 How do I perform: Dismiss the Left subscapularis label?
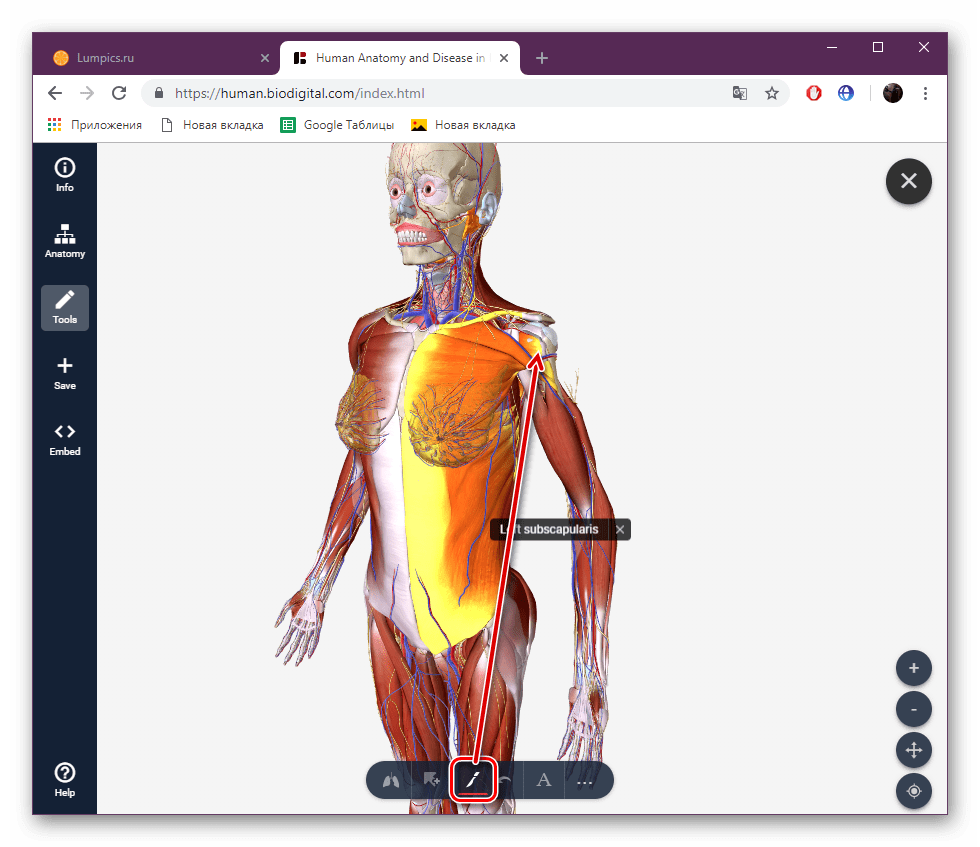click(620, 529)
